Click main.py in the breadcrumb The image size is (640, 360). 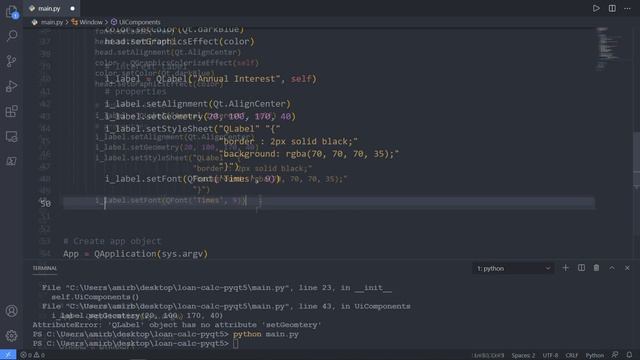point(52,22)
